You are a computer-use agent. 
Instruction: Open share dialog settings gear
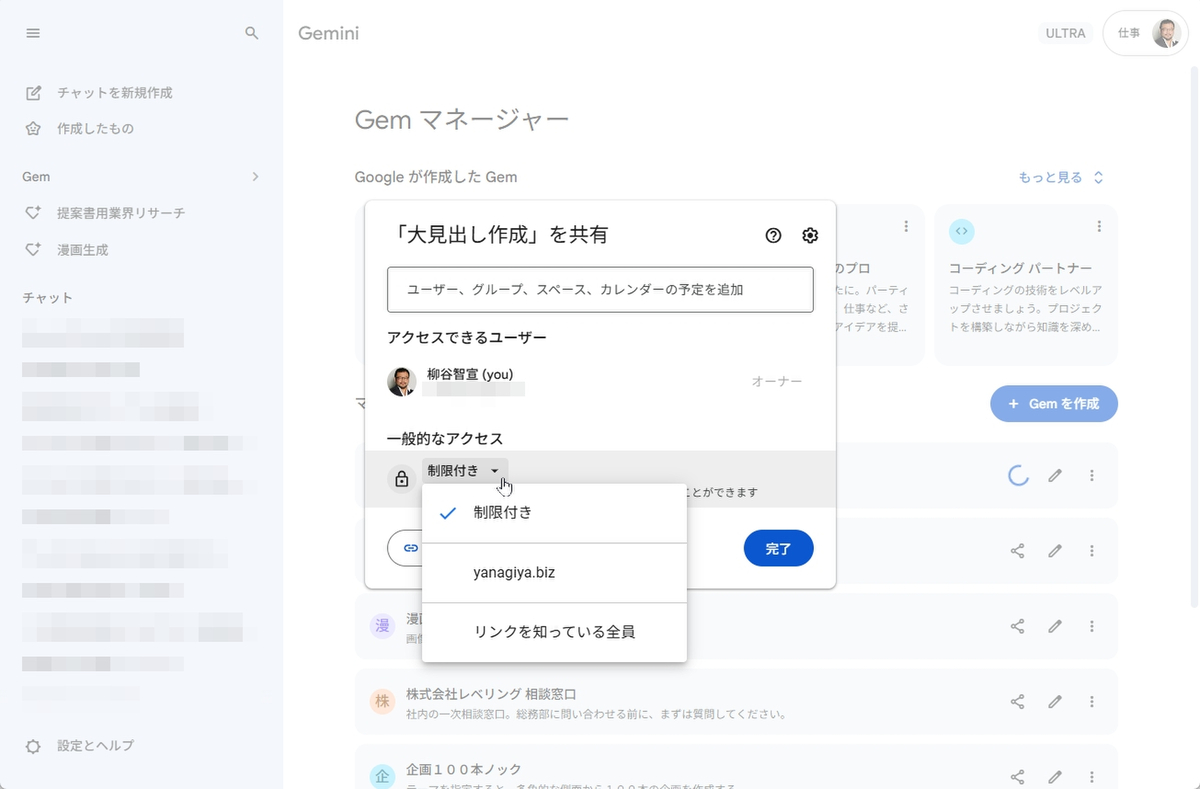pos(810,236)
